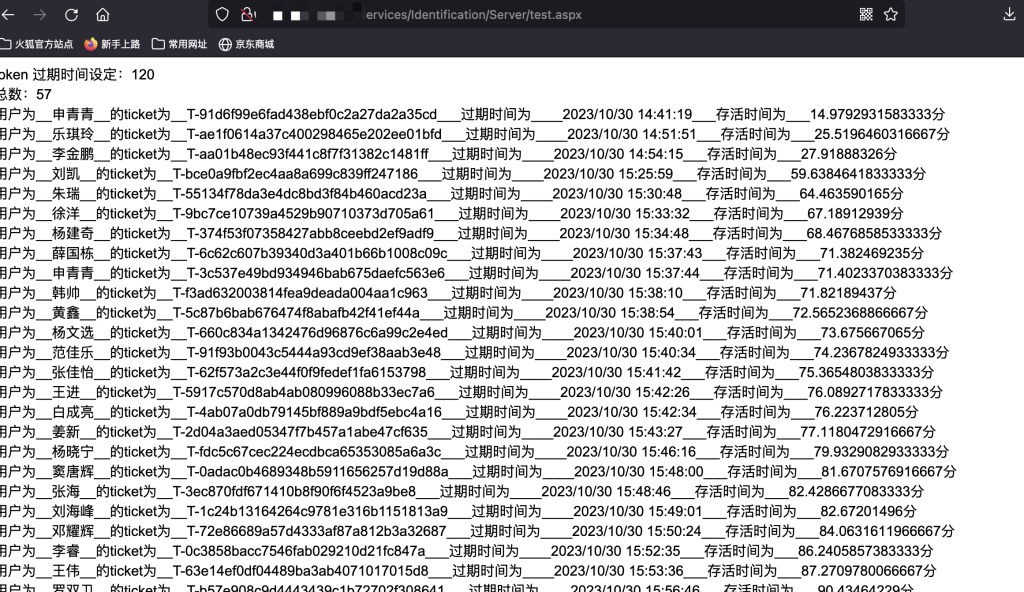Go to the browser home page
The height and width of the screenshot is (592, 1024).
coord(103,15)
